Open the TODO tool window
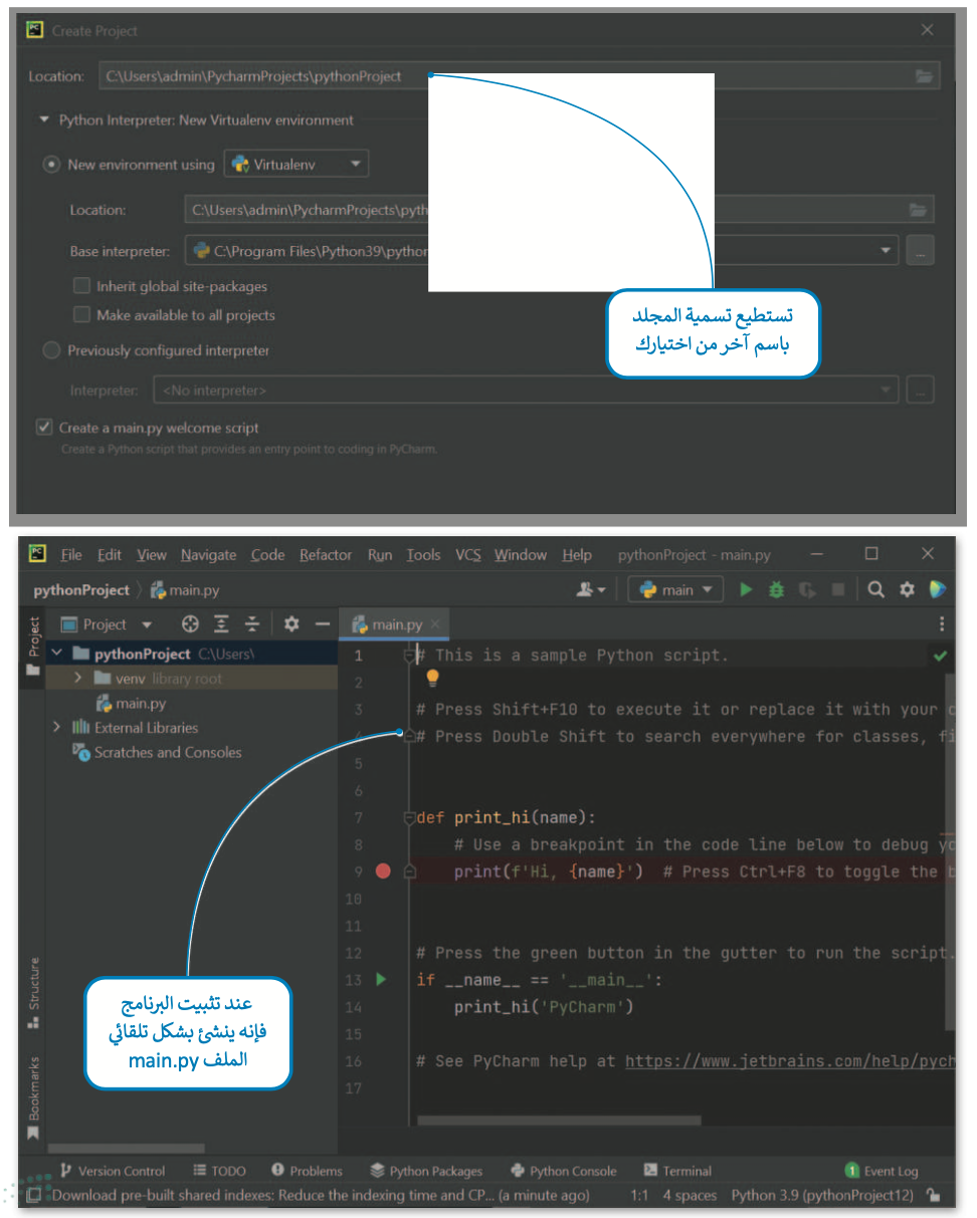 tap(219, 1170)
